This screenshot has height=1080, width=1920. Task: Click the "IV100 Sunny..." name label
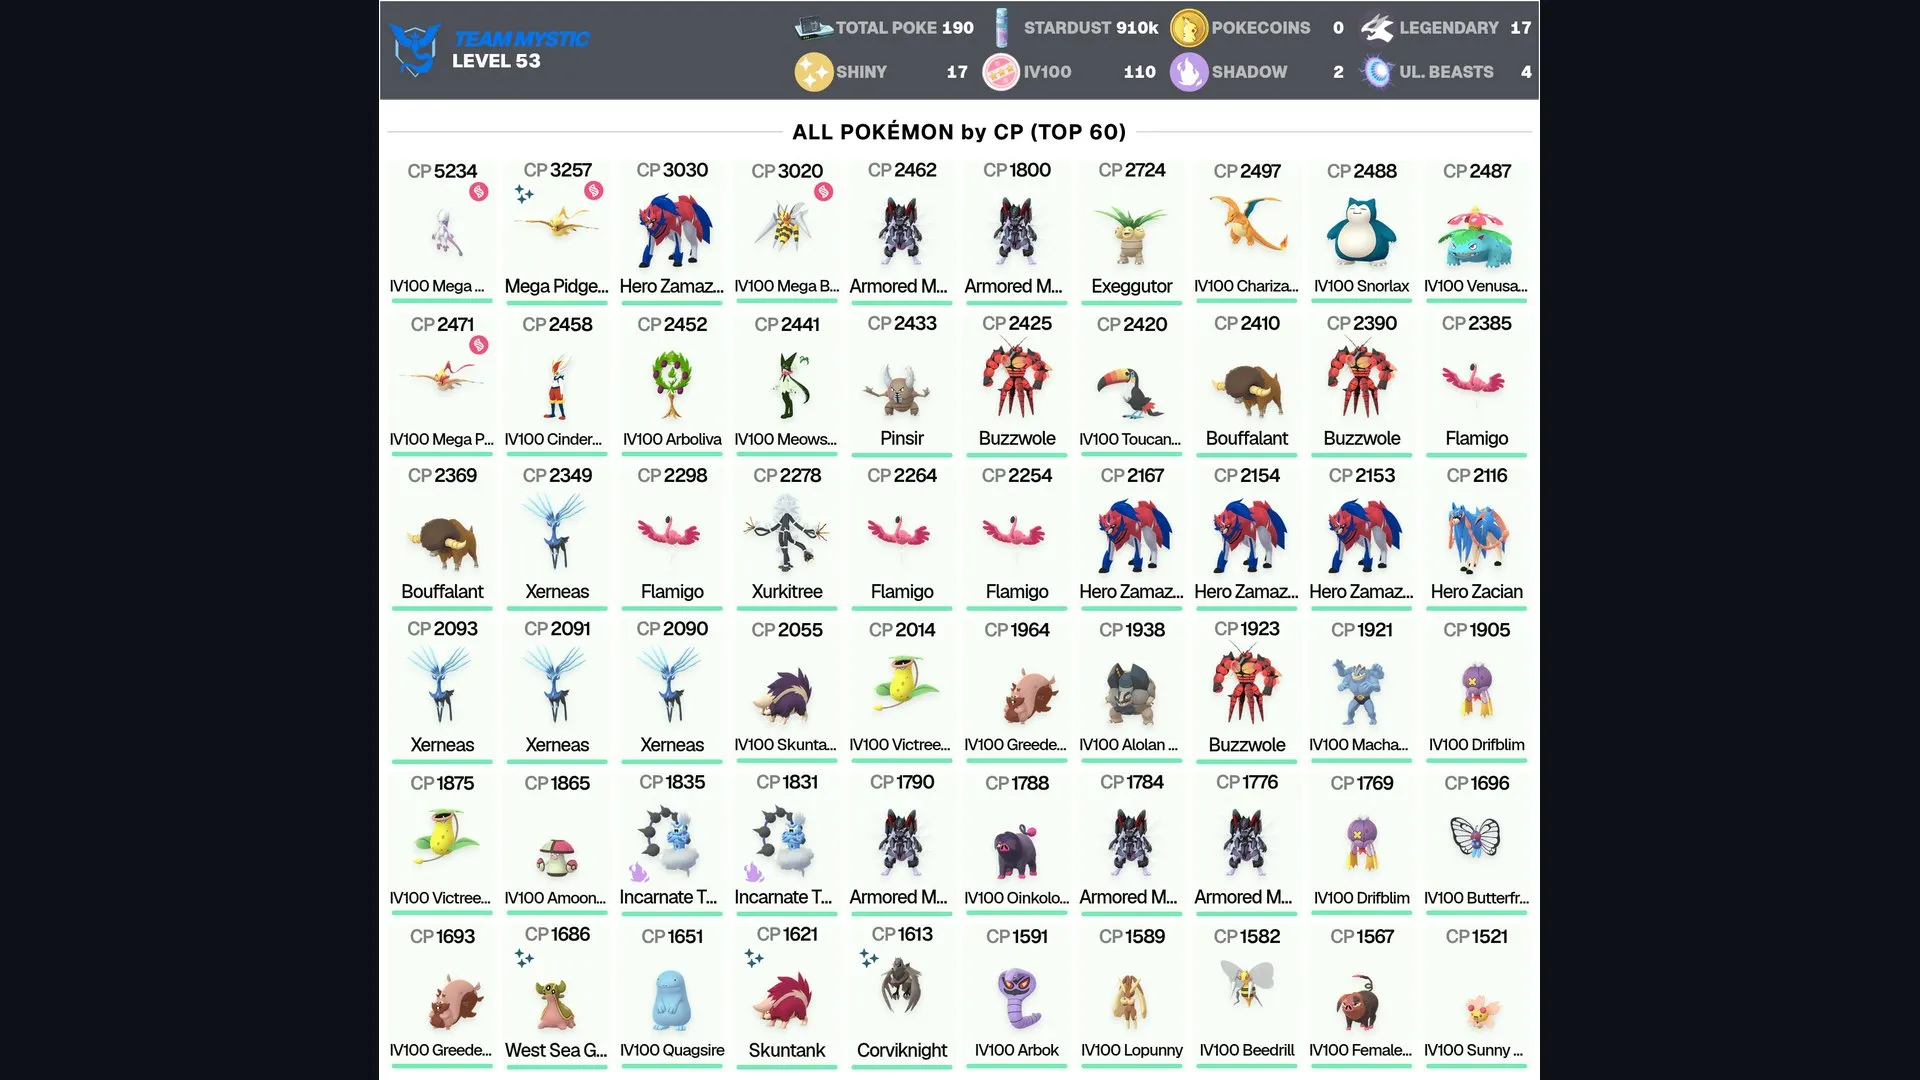click(1474, 1050)
